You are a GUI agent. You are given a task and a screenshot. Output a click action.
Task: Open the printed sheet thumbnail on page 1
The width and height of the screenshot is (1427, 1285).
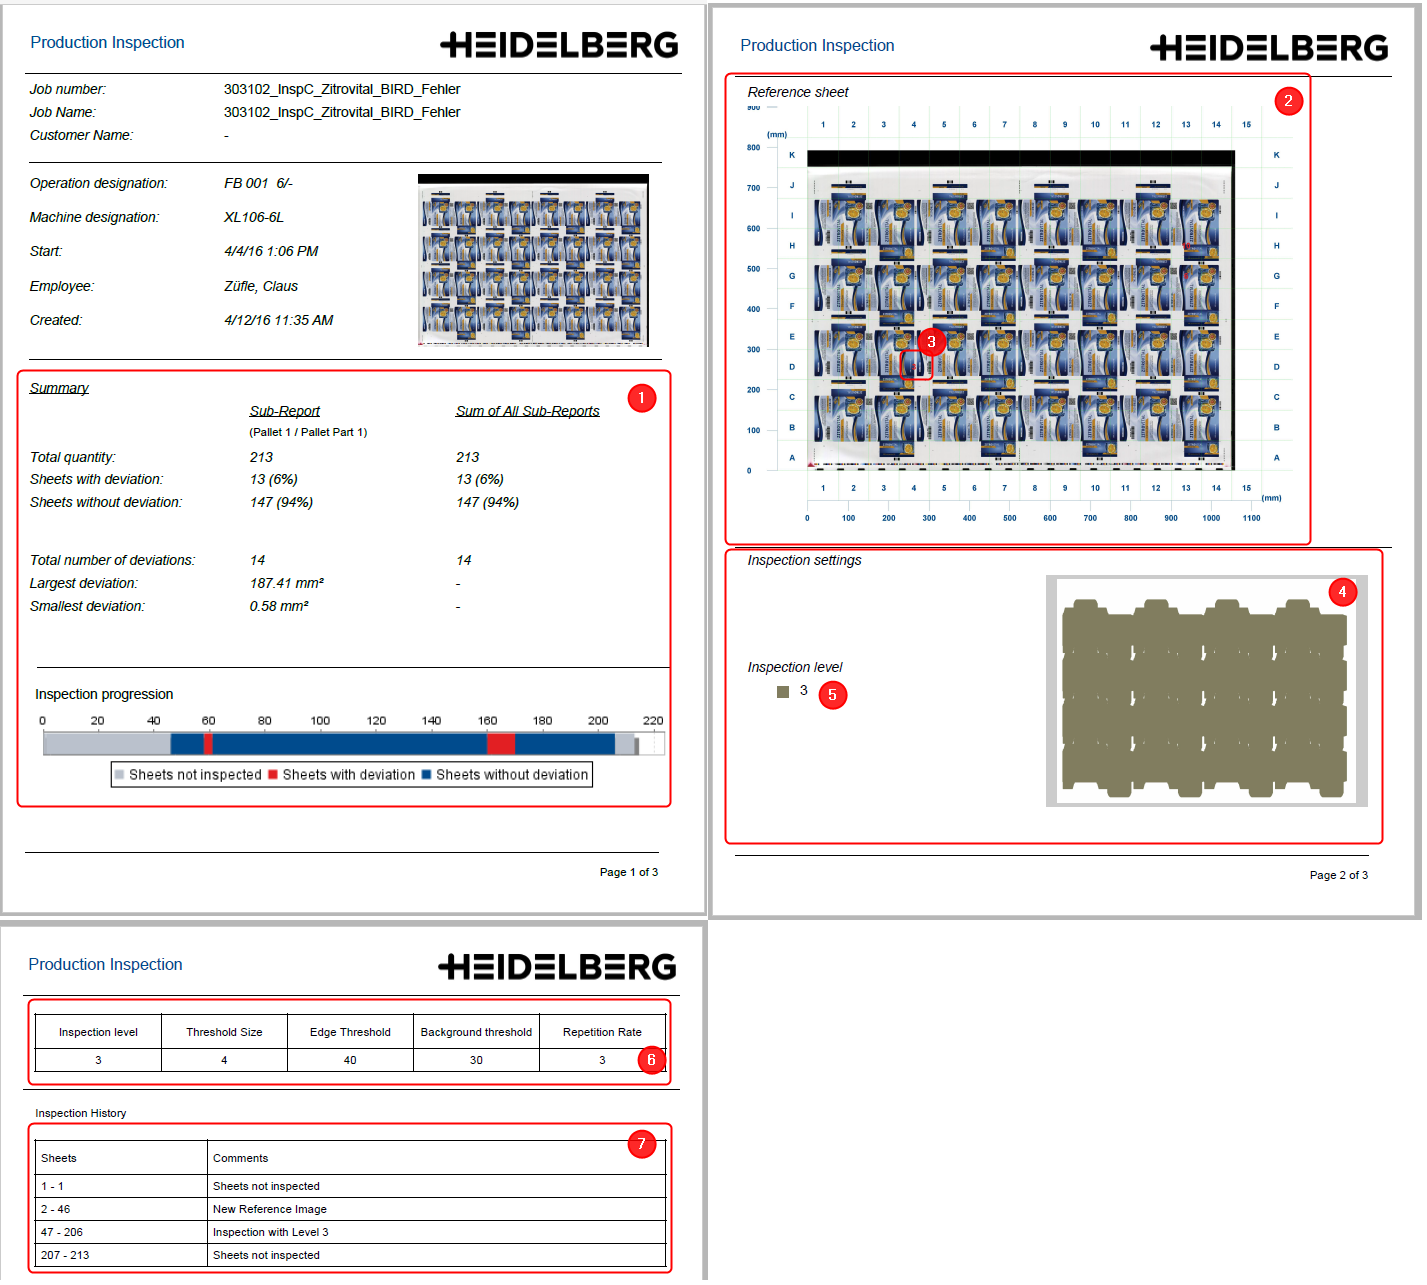(533, 260)
